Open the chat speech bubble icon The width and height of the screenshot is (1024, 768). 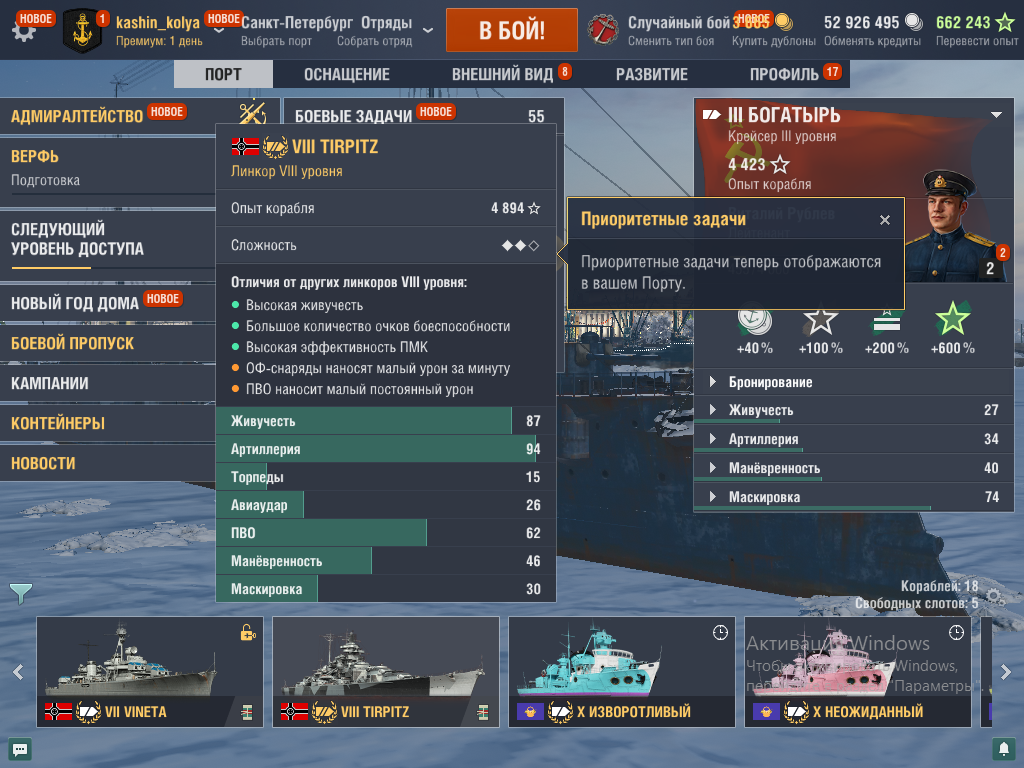coord(20,749)
